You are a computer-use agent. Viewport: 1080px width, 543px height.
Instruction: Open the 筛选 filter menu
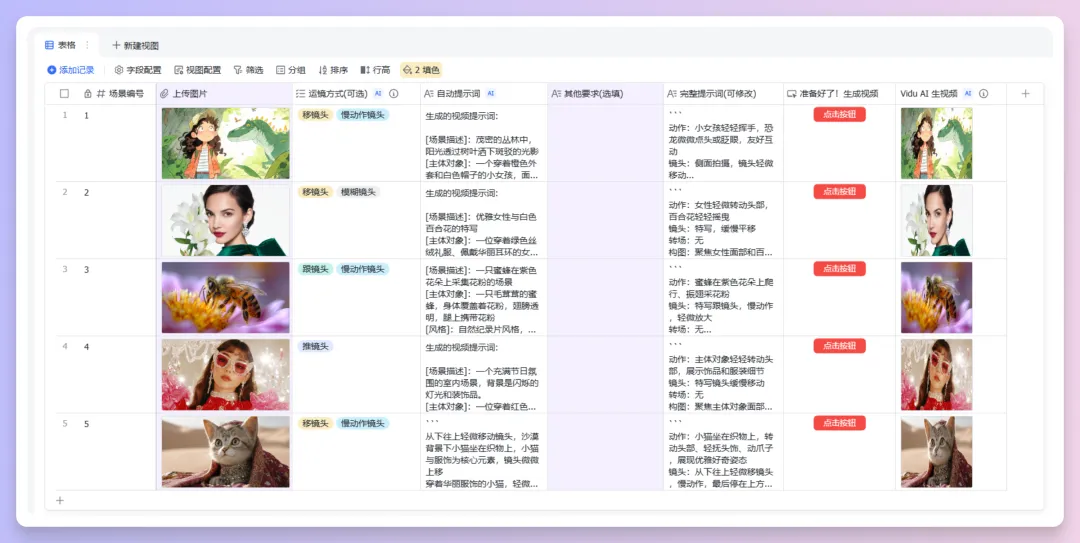[249, 70]
